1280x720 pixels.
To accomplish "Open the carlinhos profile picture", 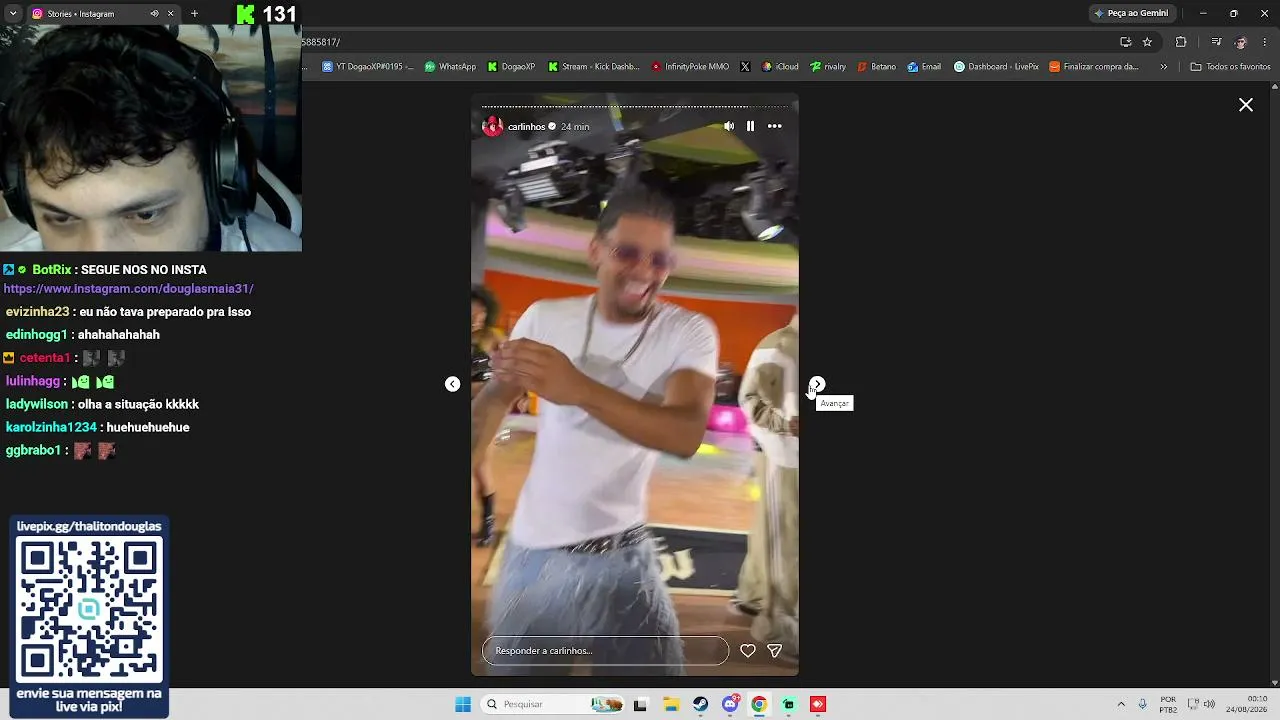I will [492, 126].
